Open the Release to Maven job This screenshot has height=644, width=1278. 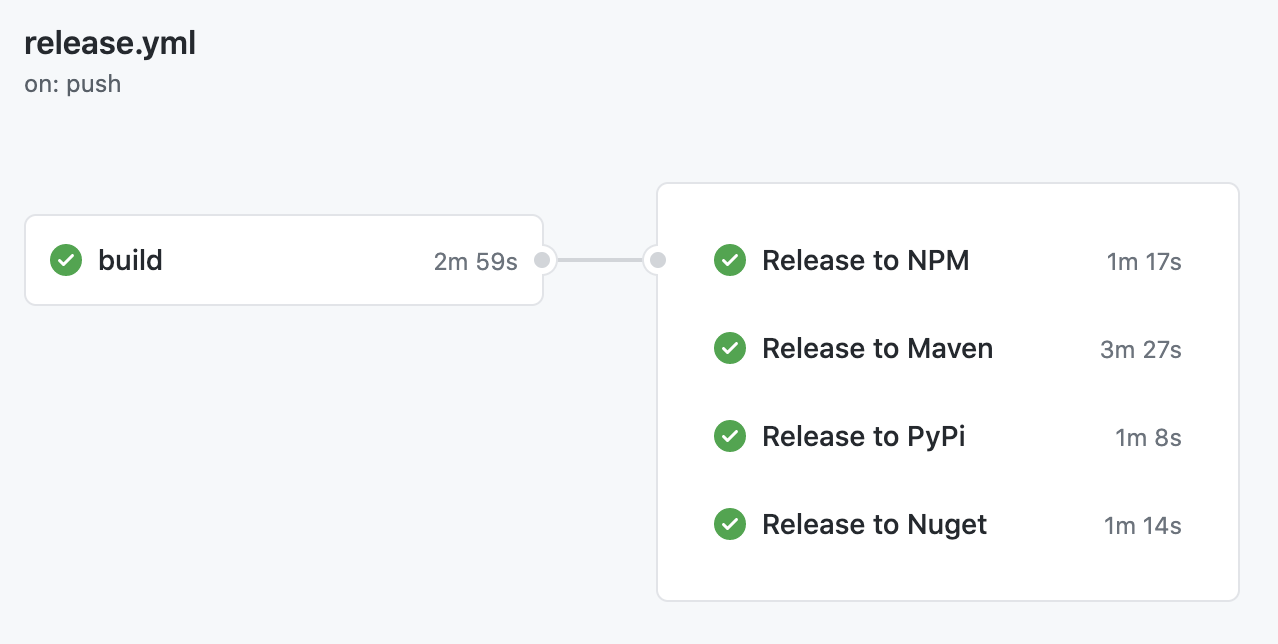pyautogui.click(x=877, y=348)
